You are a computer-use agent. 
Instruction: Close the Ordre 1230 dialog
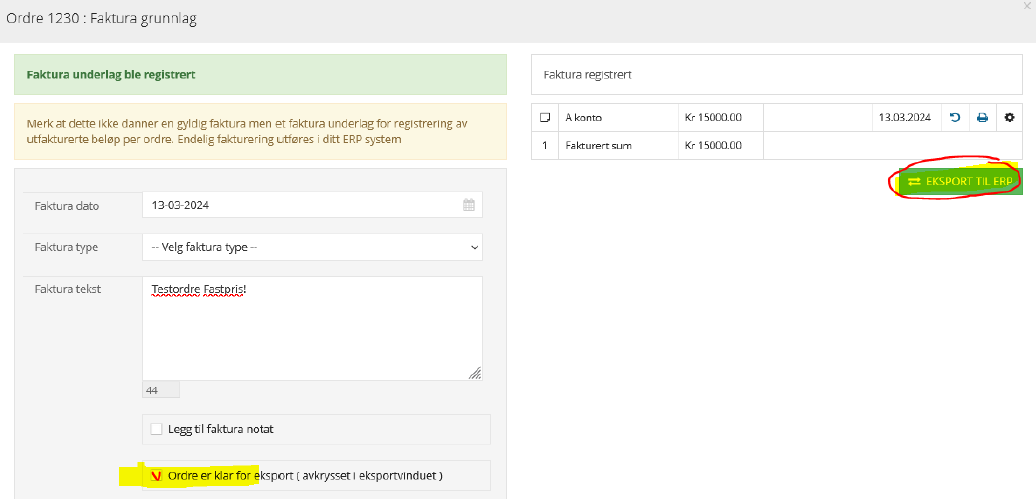pos(1027,5)
